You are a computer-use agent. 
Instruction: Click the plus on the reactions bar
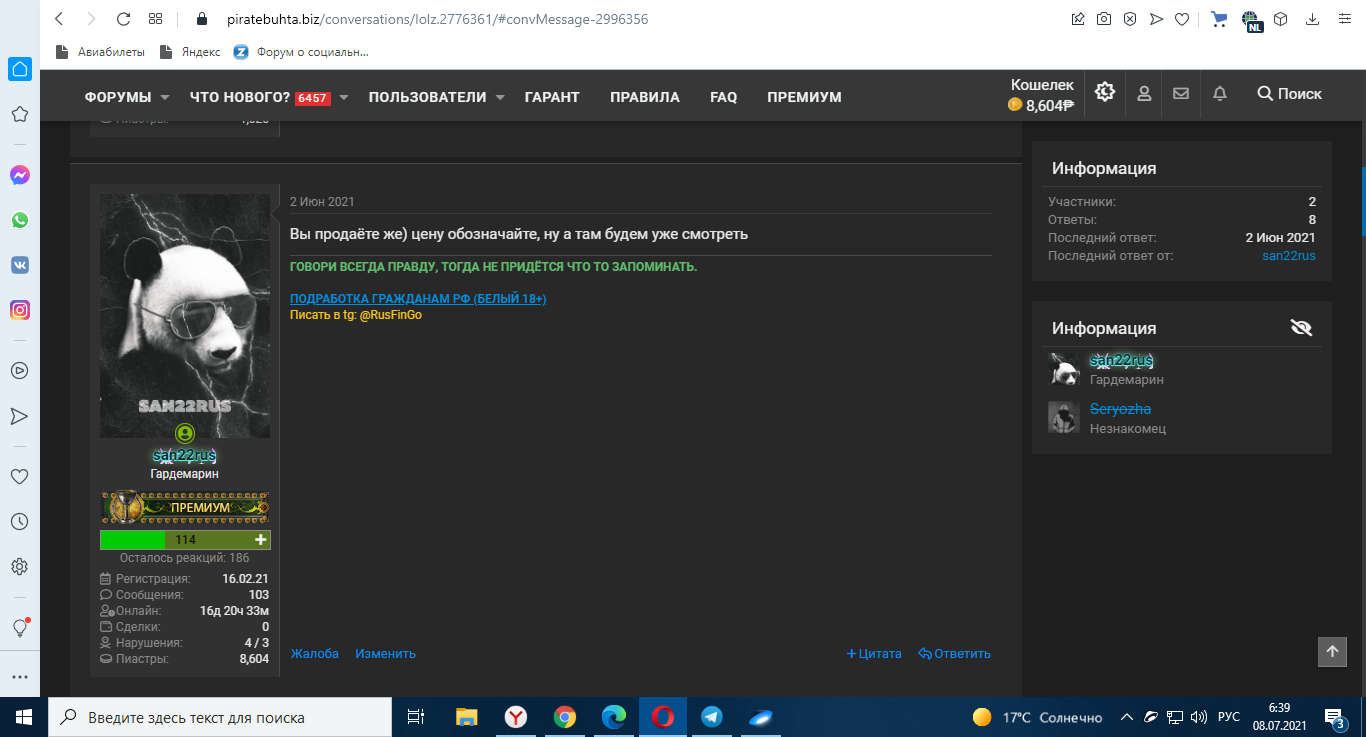pyautogui.click(x=261, y=540)
